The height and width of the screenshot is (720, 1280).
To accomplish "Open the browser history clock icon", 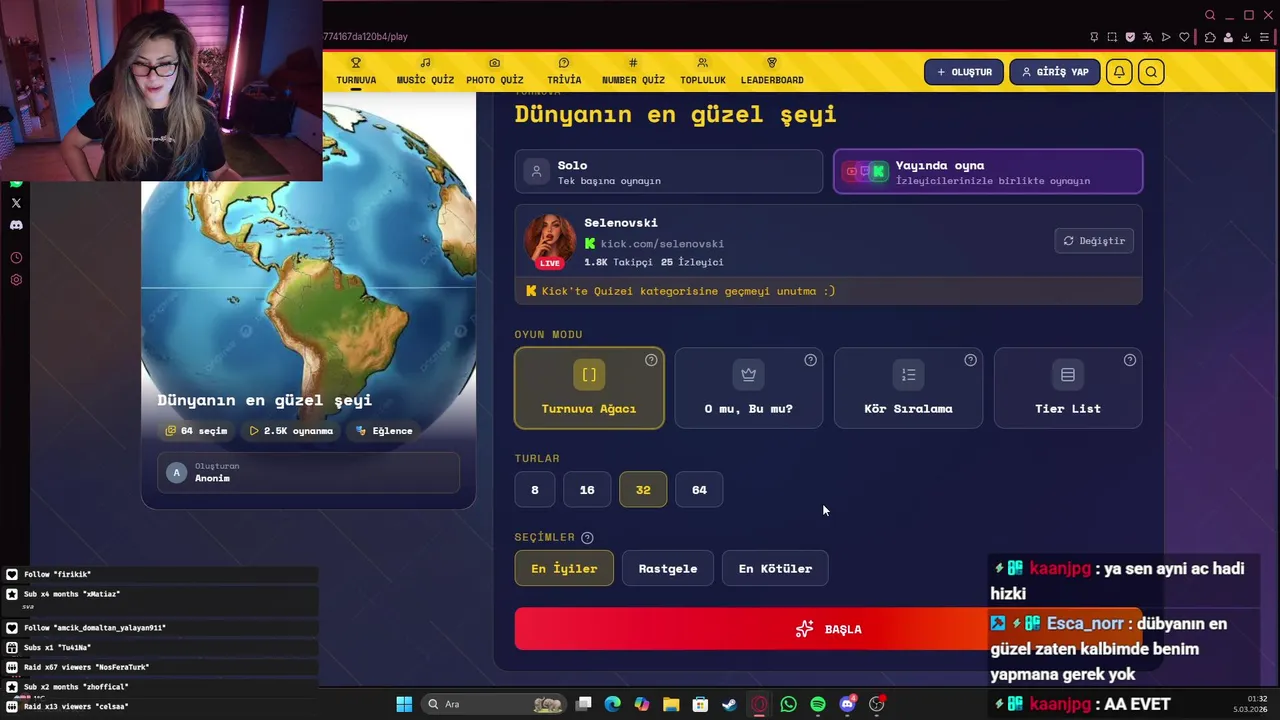I will pyautogui.click(x=16, y=258).
